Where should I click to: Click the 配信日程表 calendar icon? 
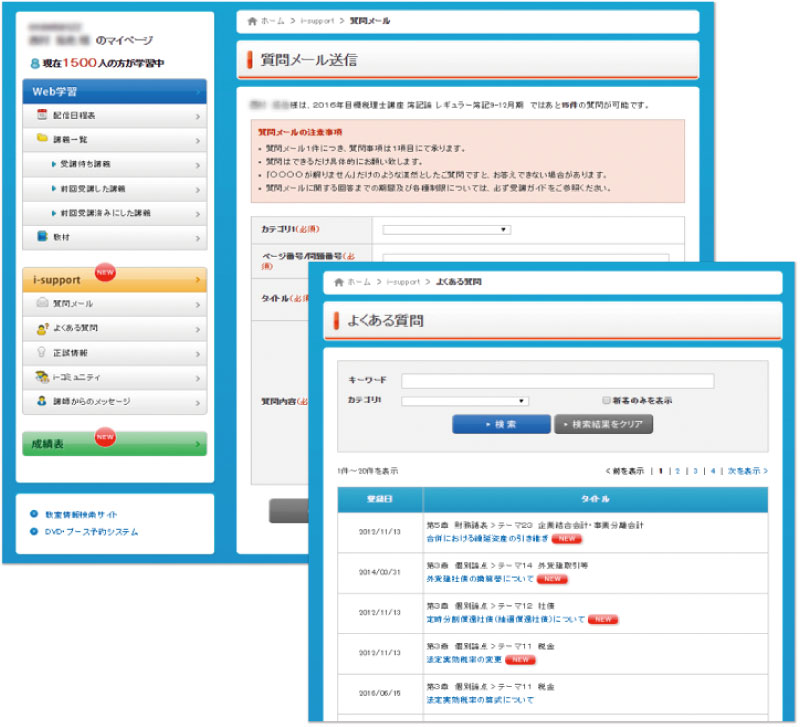click(x=43, y=116)
